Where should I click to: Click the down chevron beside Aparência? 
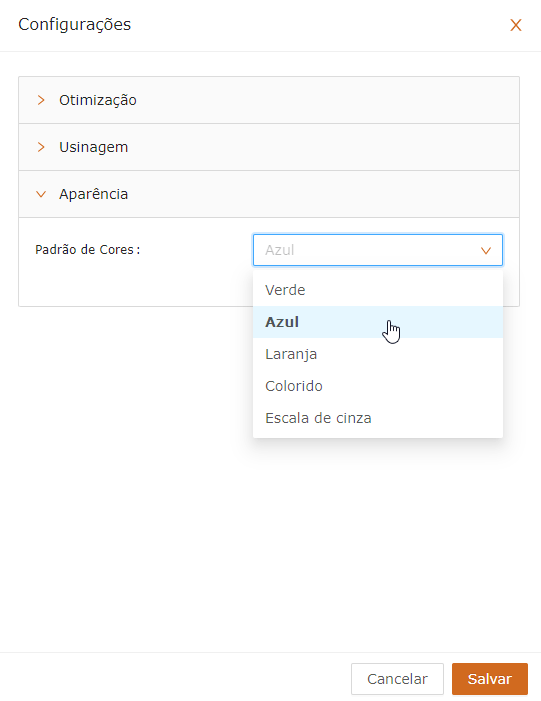41,194
